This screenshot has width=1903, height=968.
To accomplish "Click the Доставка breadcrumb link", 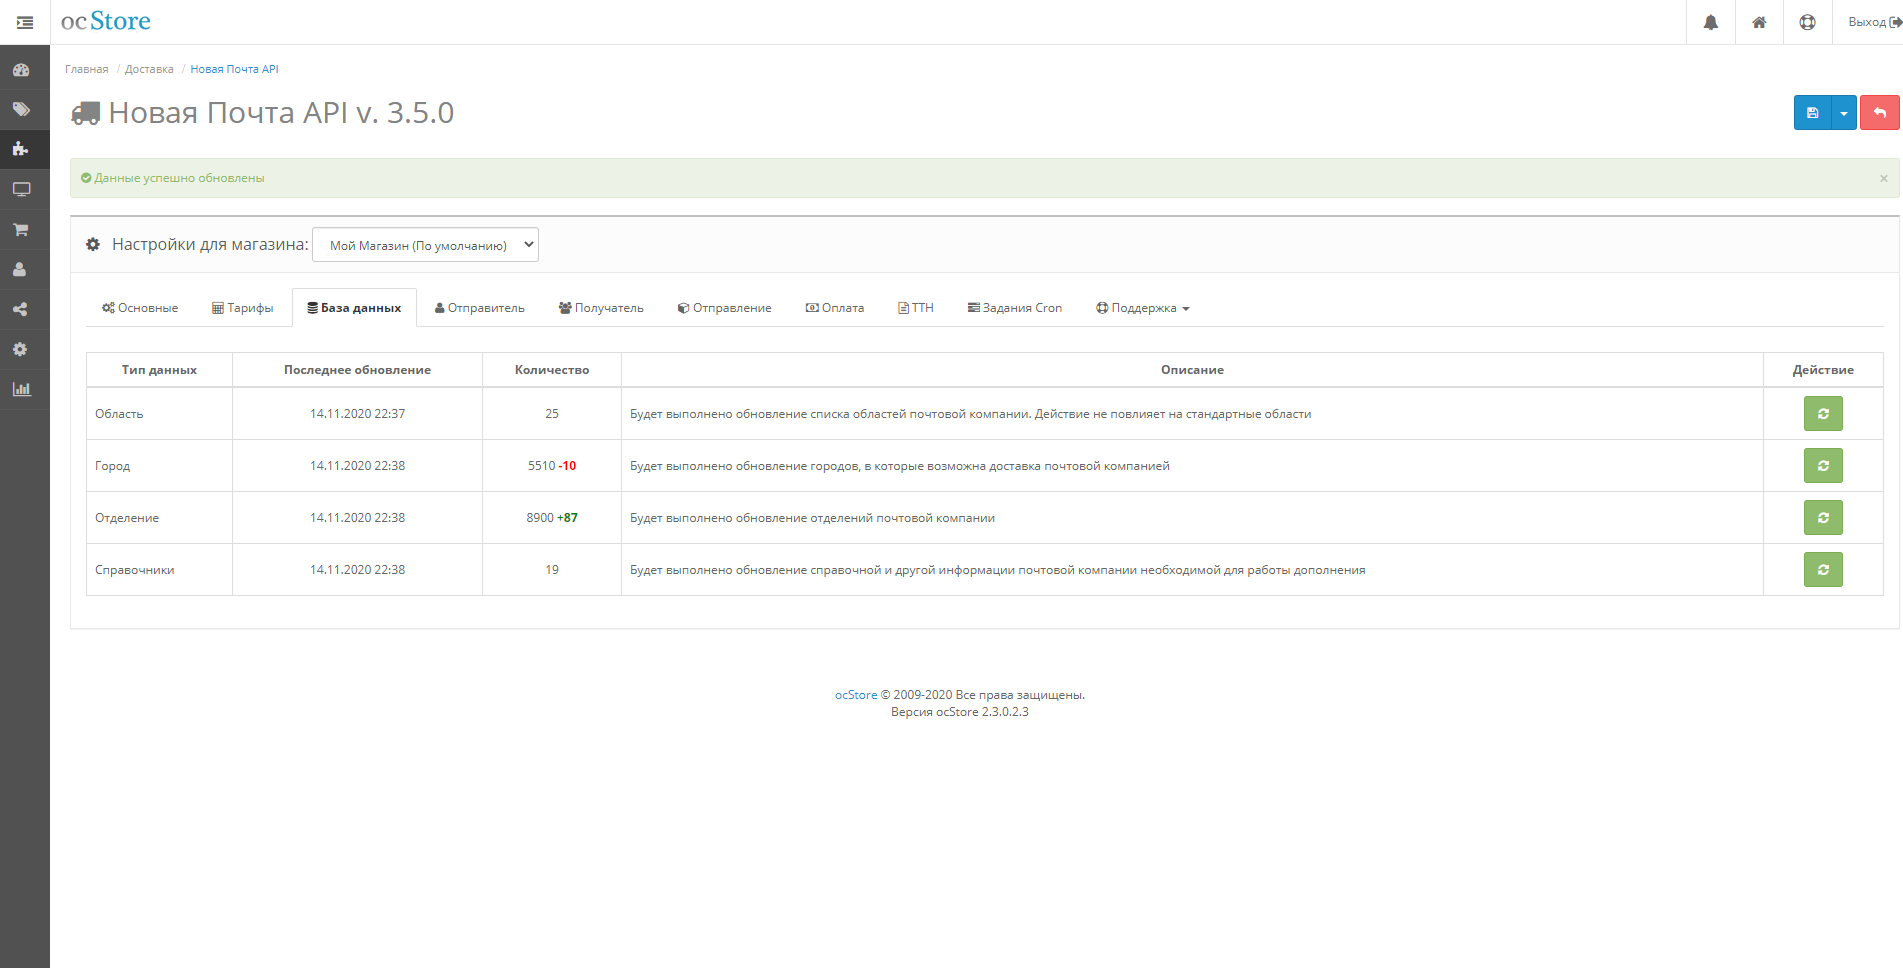I will (x=149, y=69).
